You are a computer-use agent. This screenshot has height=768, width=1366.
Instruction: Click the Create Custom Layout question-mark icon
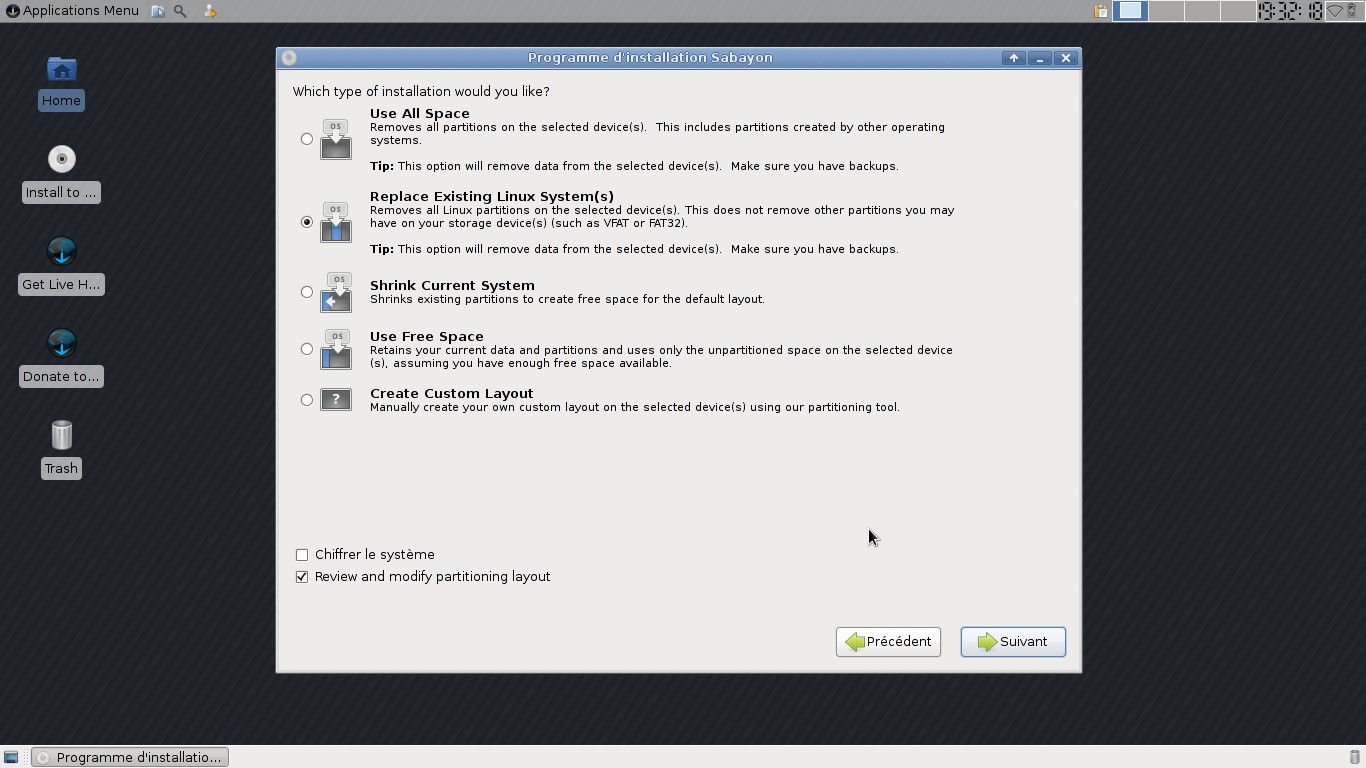click(336, 400)
